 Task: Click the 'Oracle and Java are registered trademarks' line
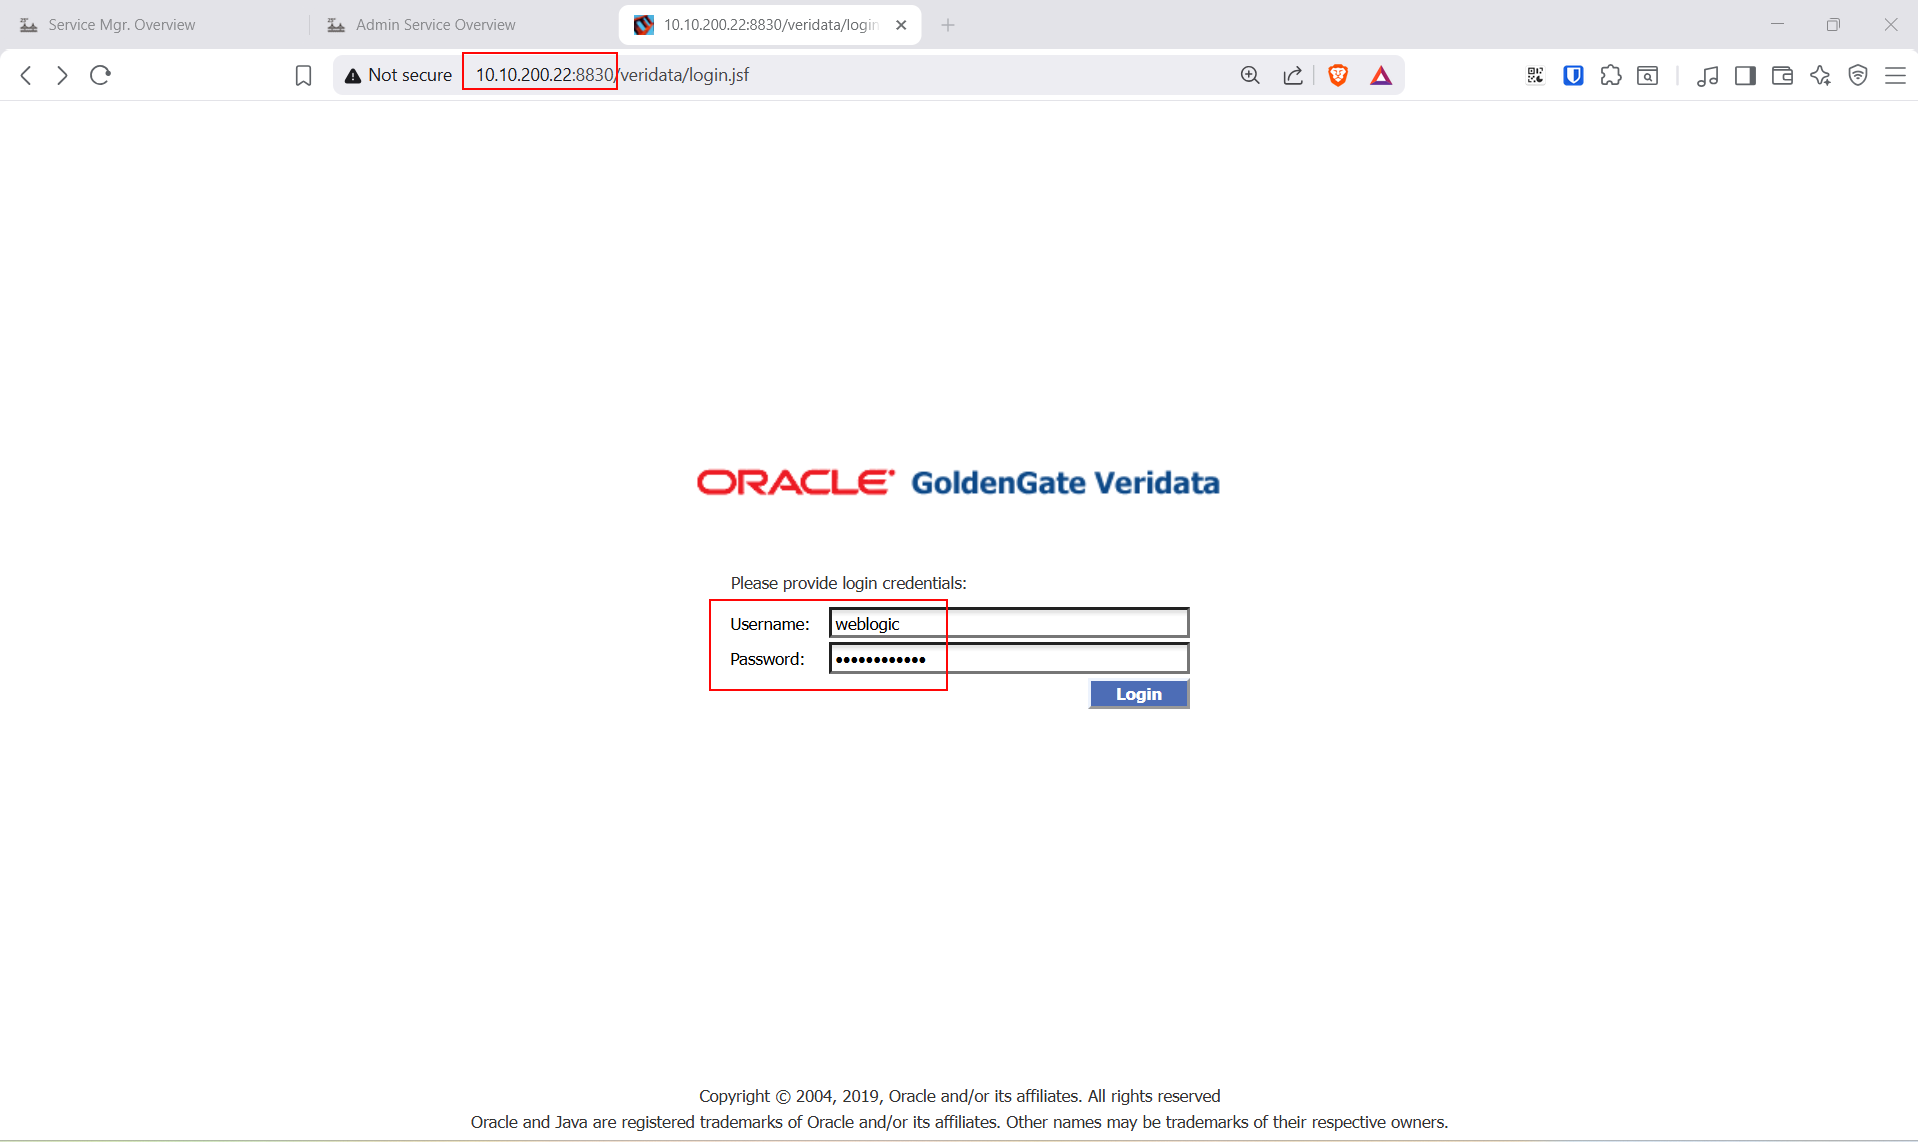960,1122
